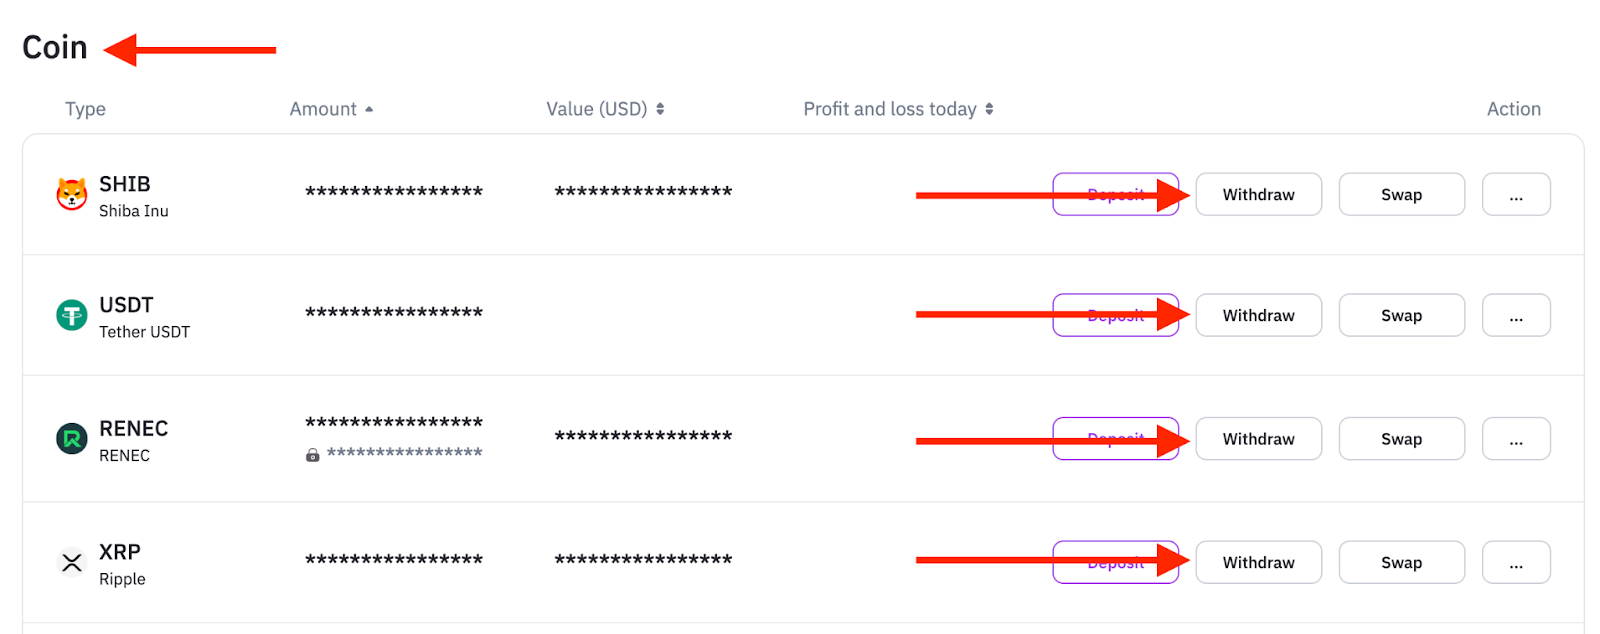This screenshot has height=634, width=1600.
Task: Open Swap for USDT
Action: point(1401,315)
